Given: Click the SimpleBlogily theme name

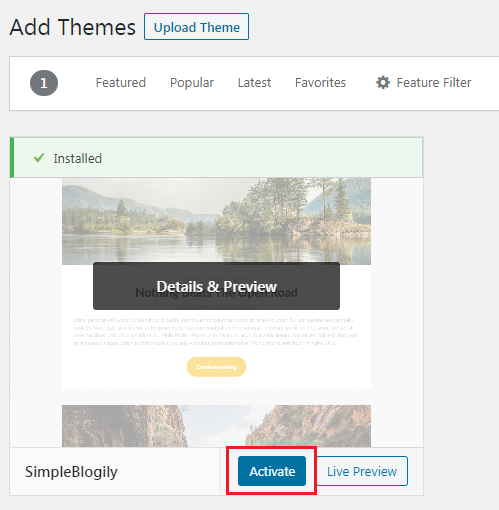Looking at the screenshot, I should pos(71,472).
